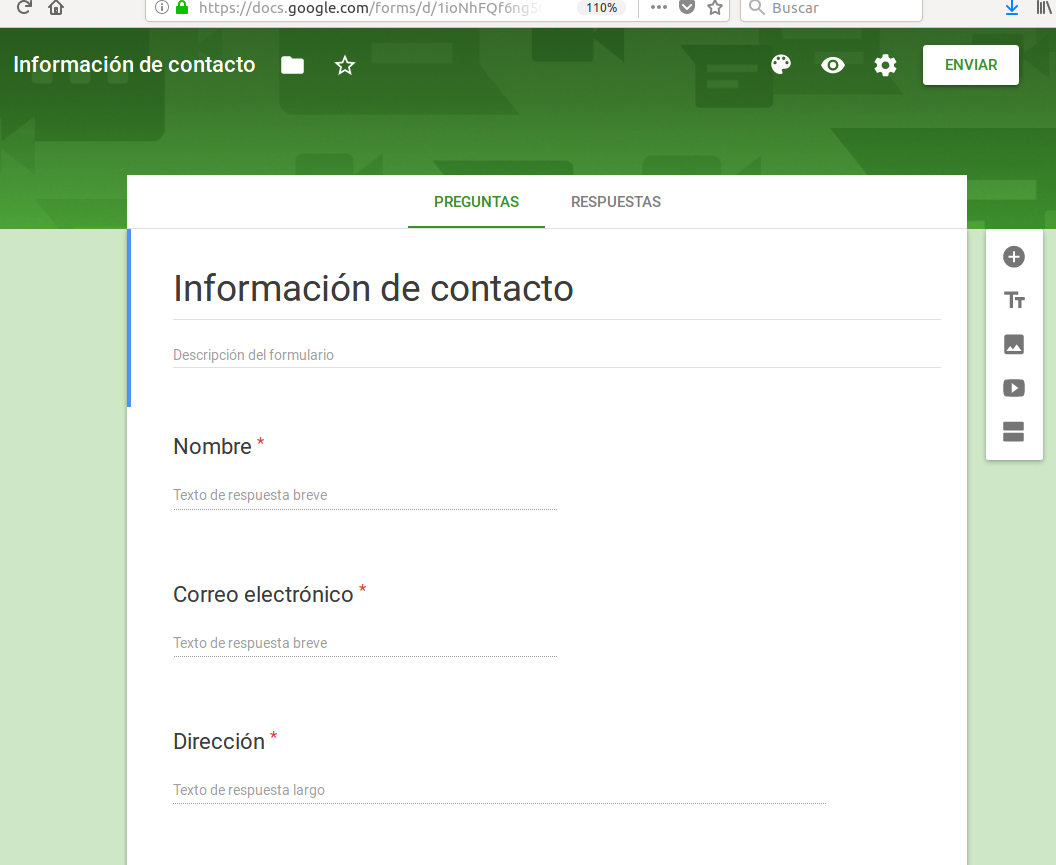Select the Nombre question
This screenshot has width=1056, height=865.
(x=212, y=447)
